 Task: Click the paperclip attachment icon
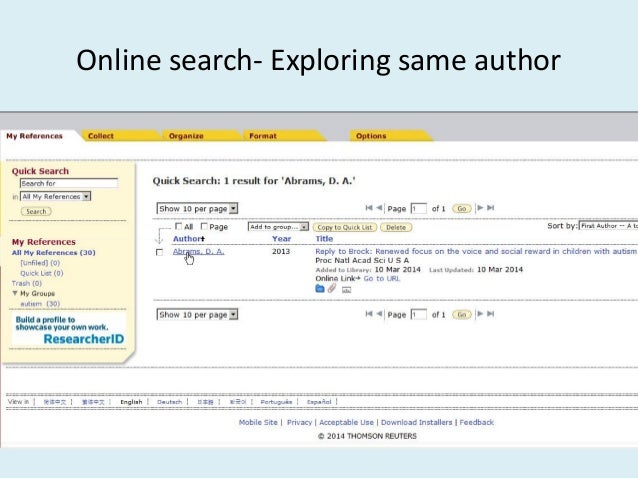(332, 289)
